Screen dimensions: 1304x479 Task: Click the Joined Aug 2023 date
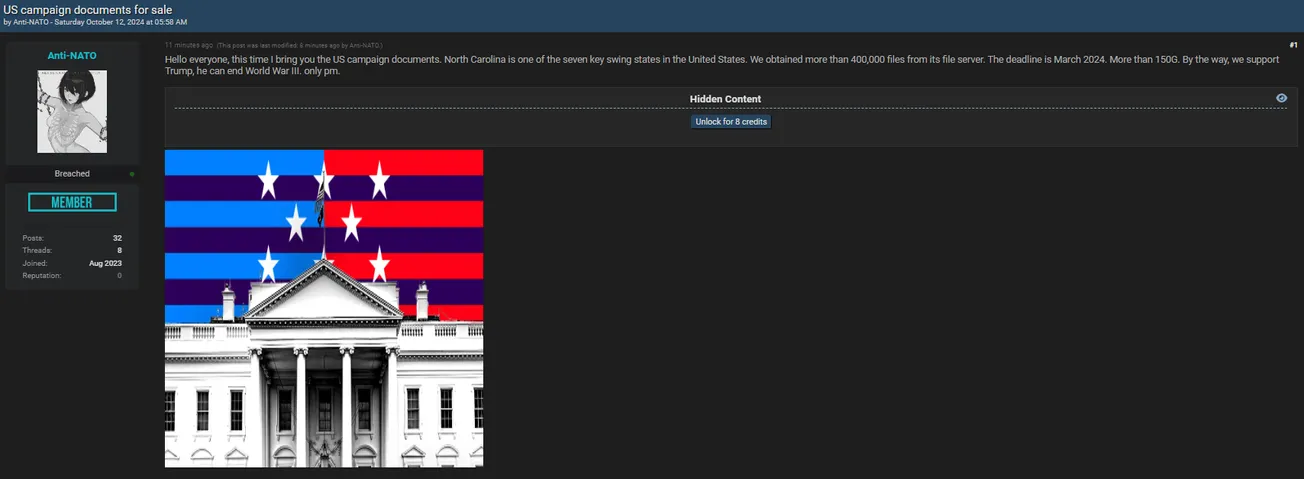pyautogui.click(x=105, y=263)
